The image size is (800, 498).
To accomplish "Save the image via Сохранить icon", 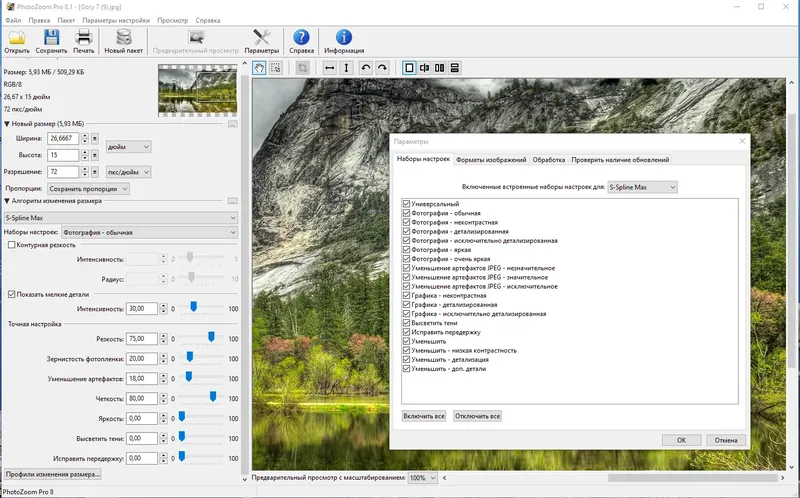I will point(52,41).
